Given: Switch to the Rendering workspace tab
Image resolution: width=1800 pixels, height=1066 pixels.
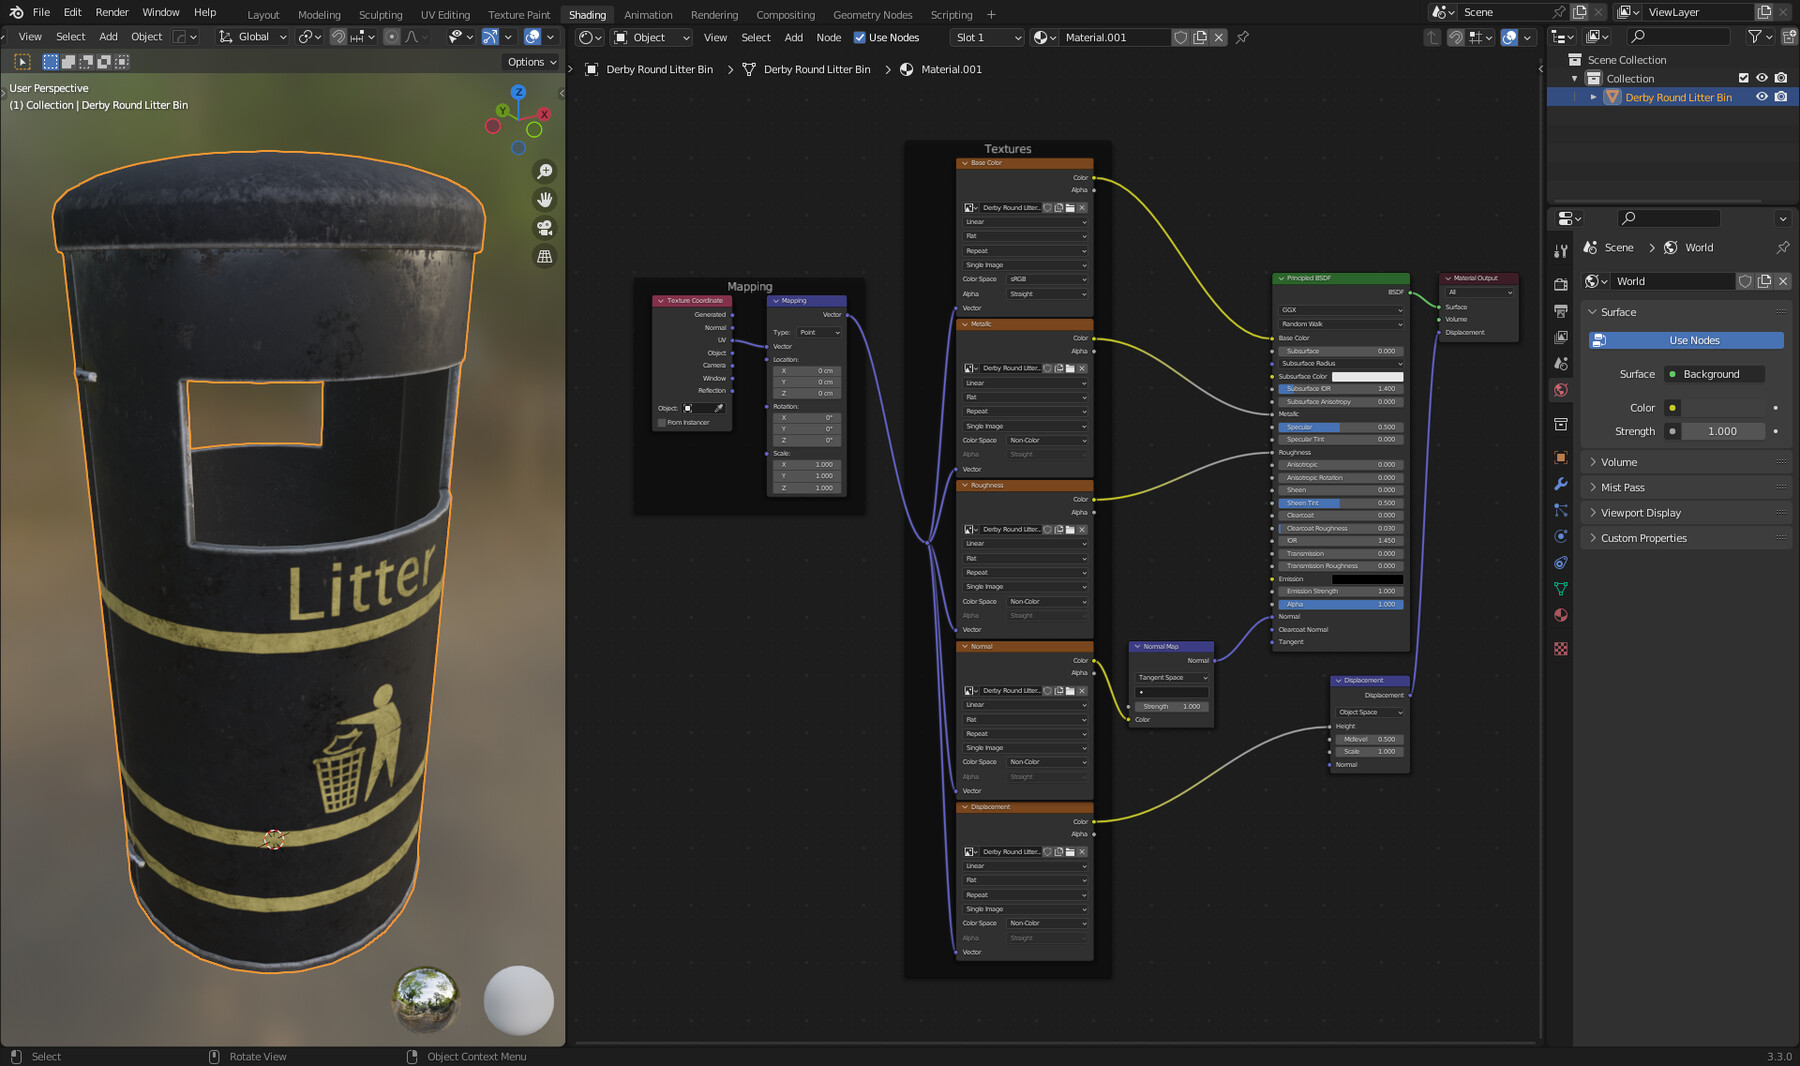Looking at the screenshot, I should (714, 14).
